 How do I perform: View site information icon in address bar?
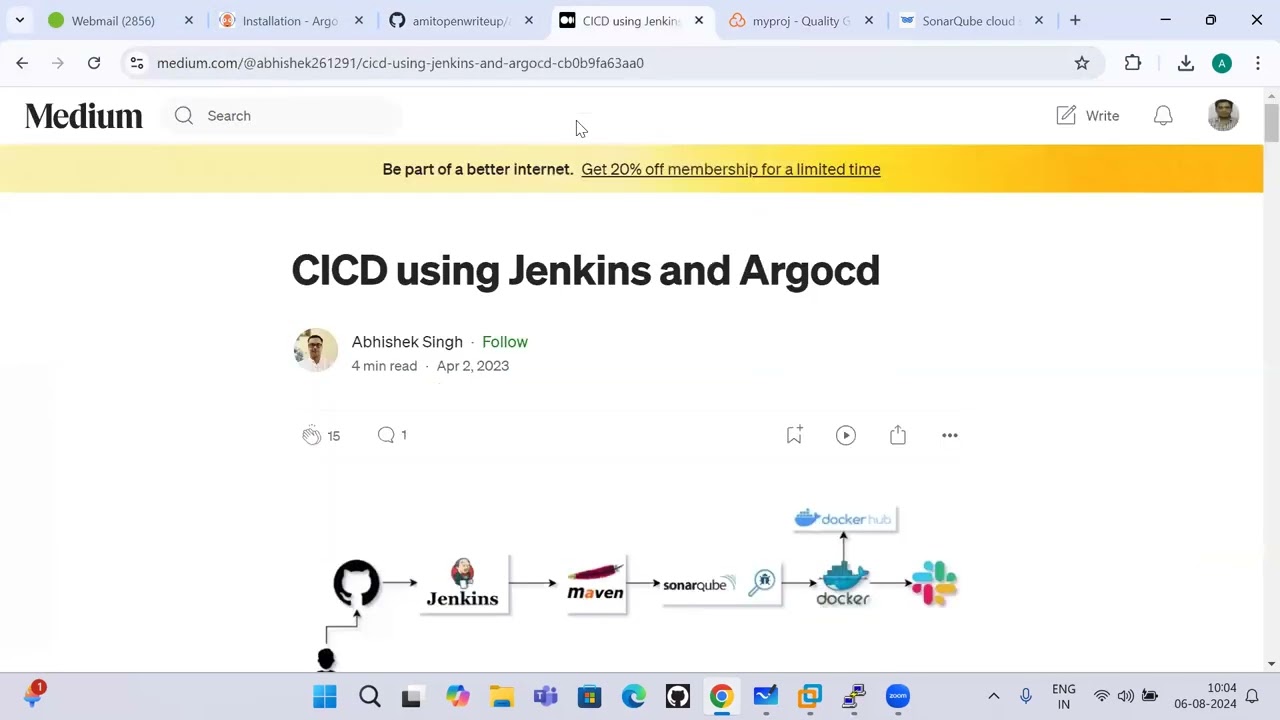coord(137,63)
